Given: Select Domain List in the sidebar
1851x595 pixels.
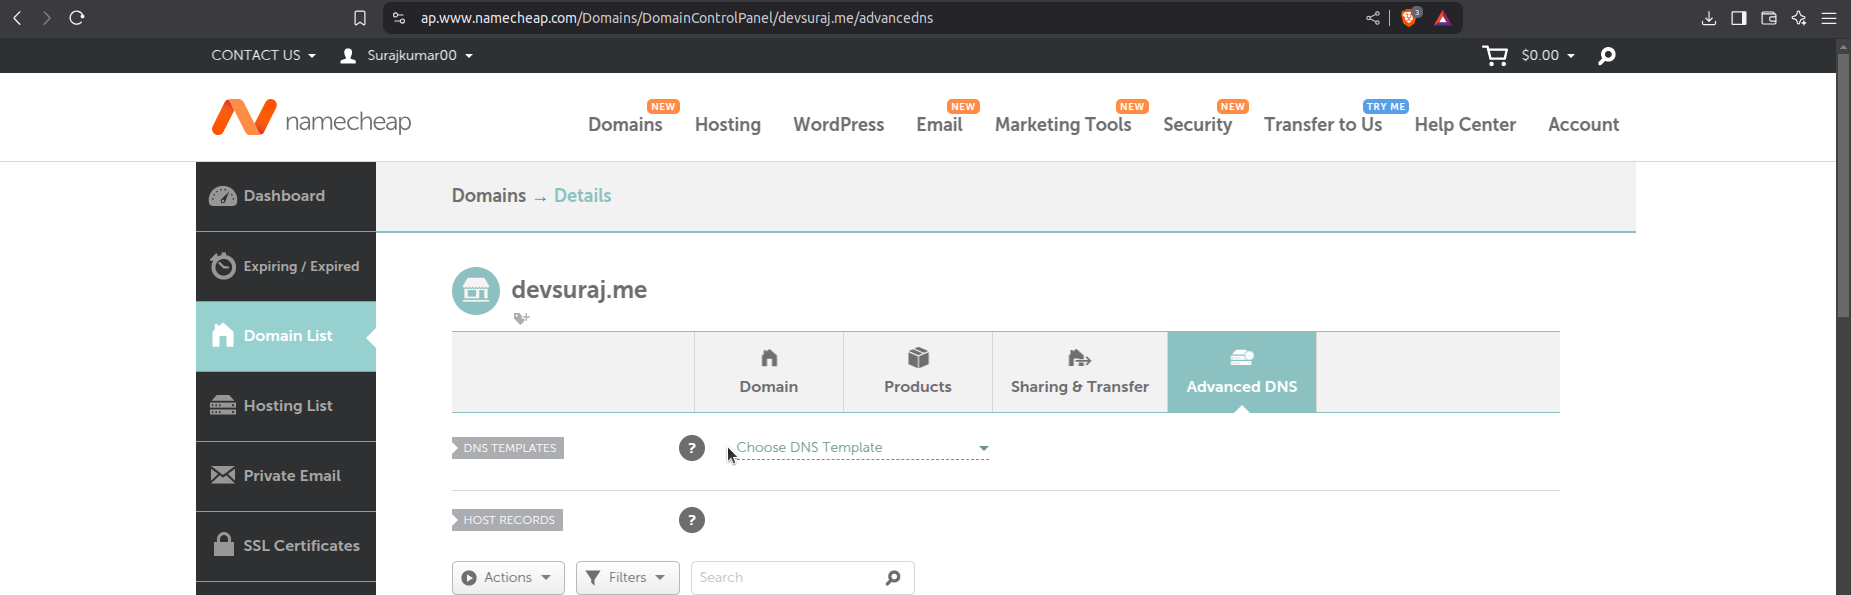Looking at the screenshot, I should (286, 336).
